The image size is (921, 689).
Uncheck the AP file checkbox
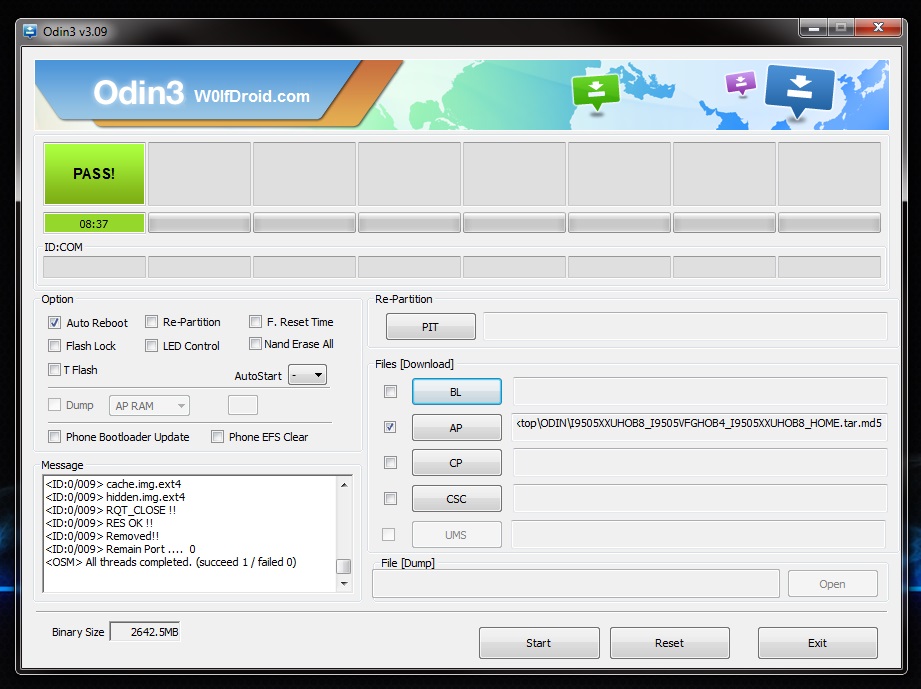(390, 427)
